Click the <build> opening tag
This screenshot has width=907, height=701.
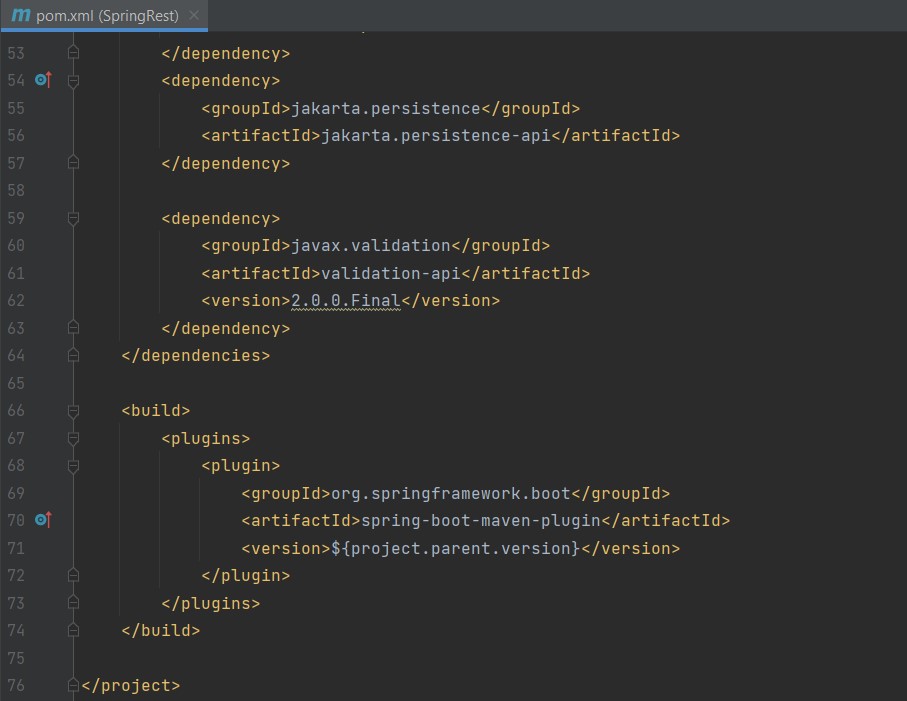[156, 411]
